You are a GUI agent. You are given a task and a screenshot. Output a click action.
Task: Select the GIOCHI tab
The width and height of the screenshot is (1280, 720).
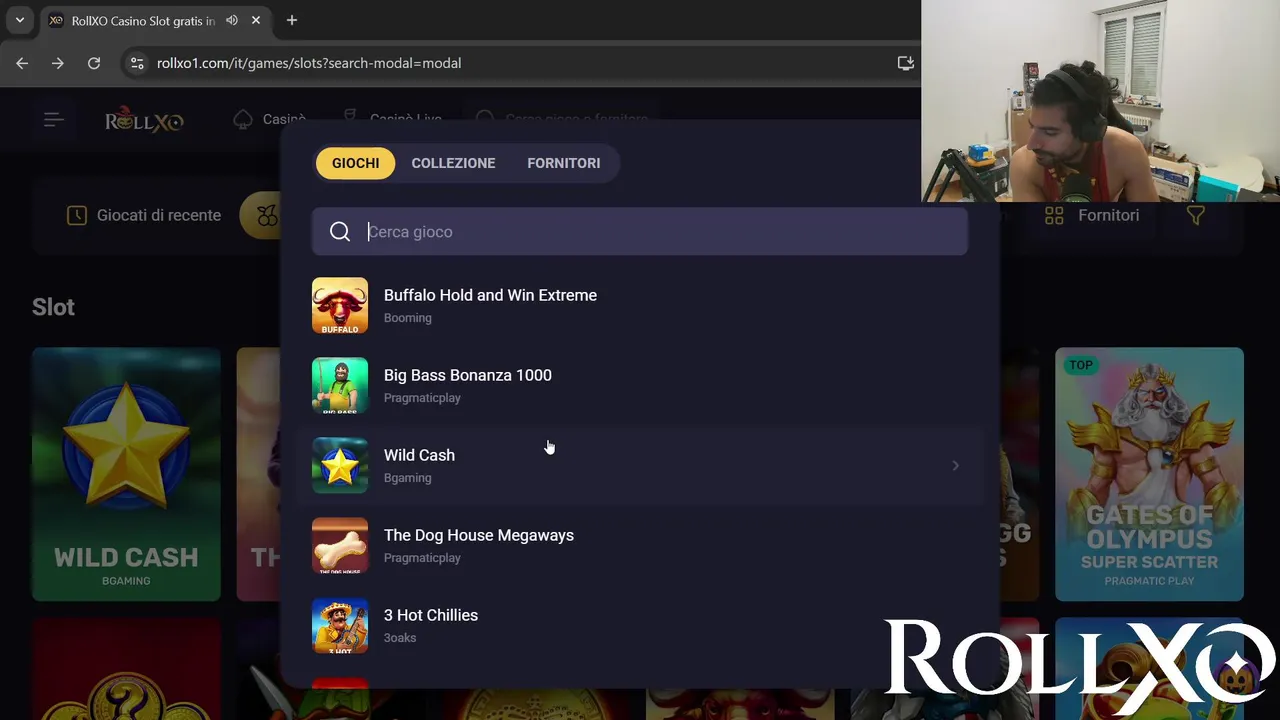(x=355, y=163)
